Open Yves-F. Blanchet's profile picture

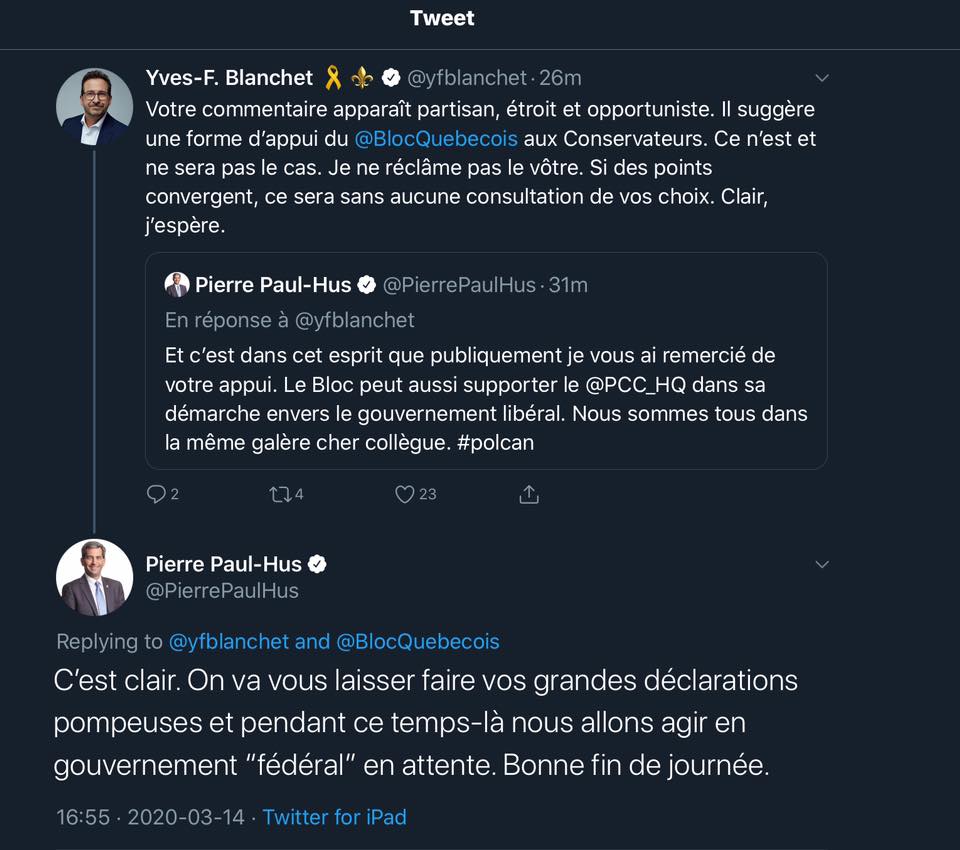(x=94, y=106)
